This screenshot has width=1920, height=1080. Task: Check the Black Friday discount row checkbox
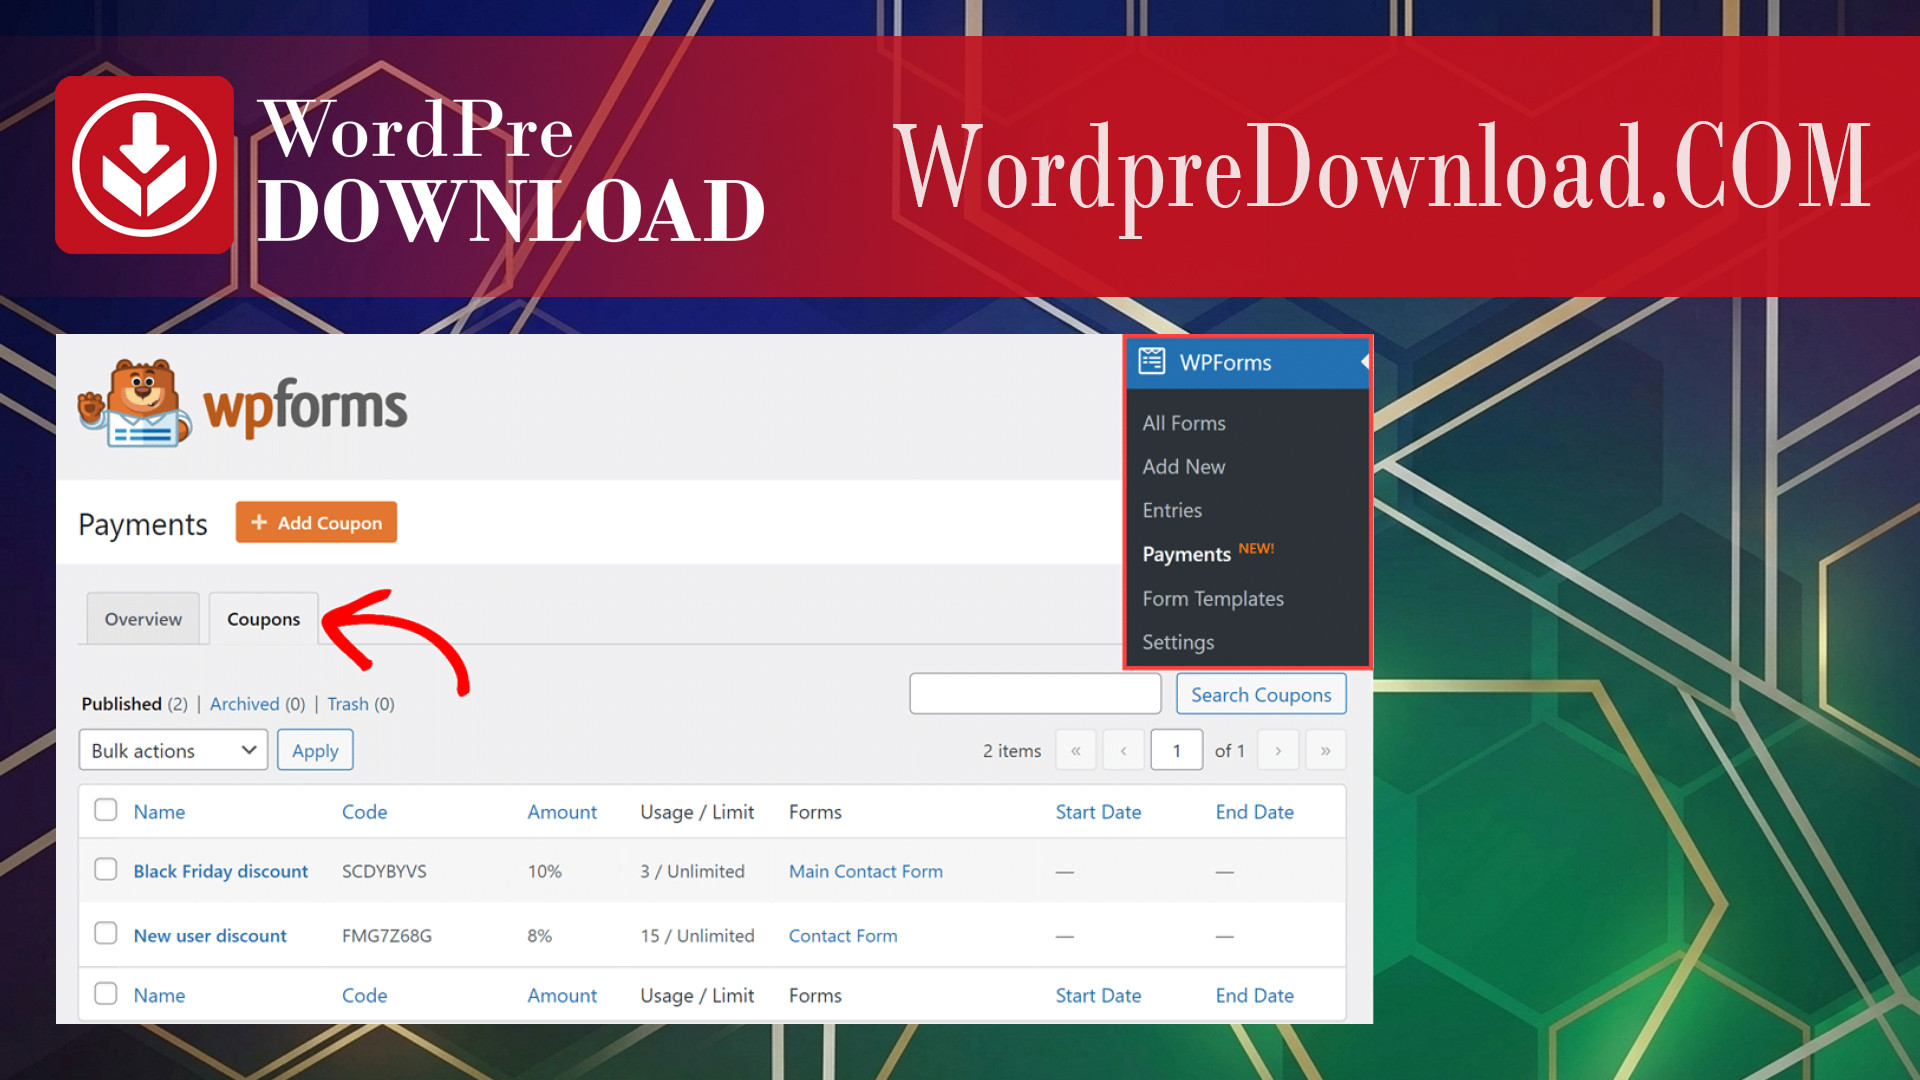click(106, 869)
